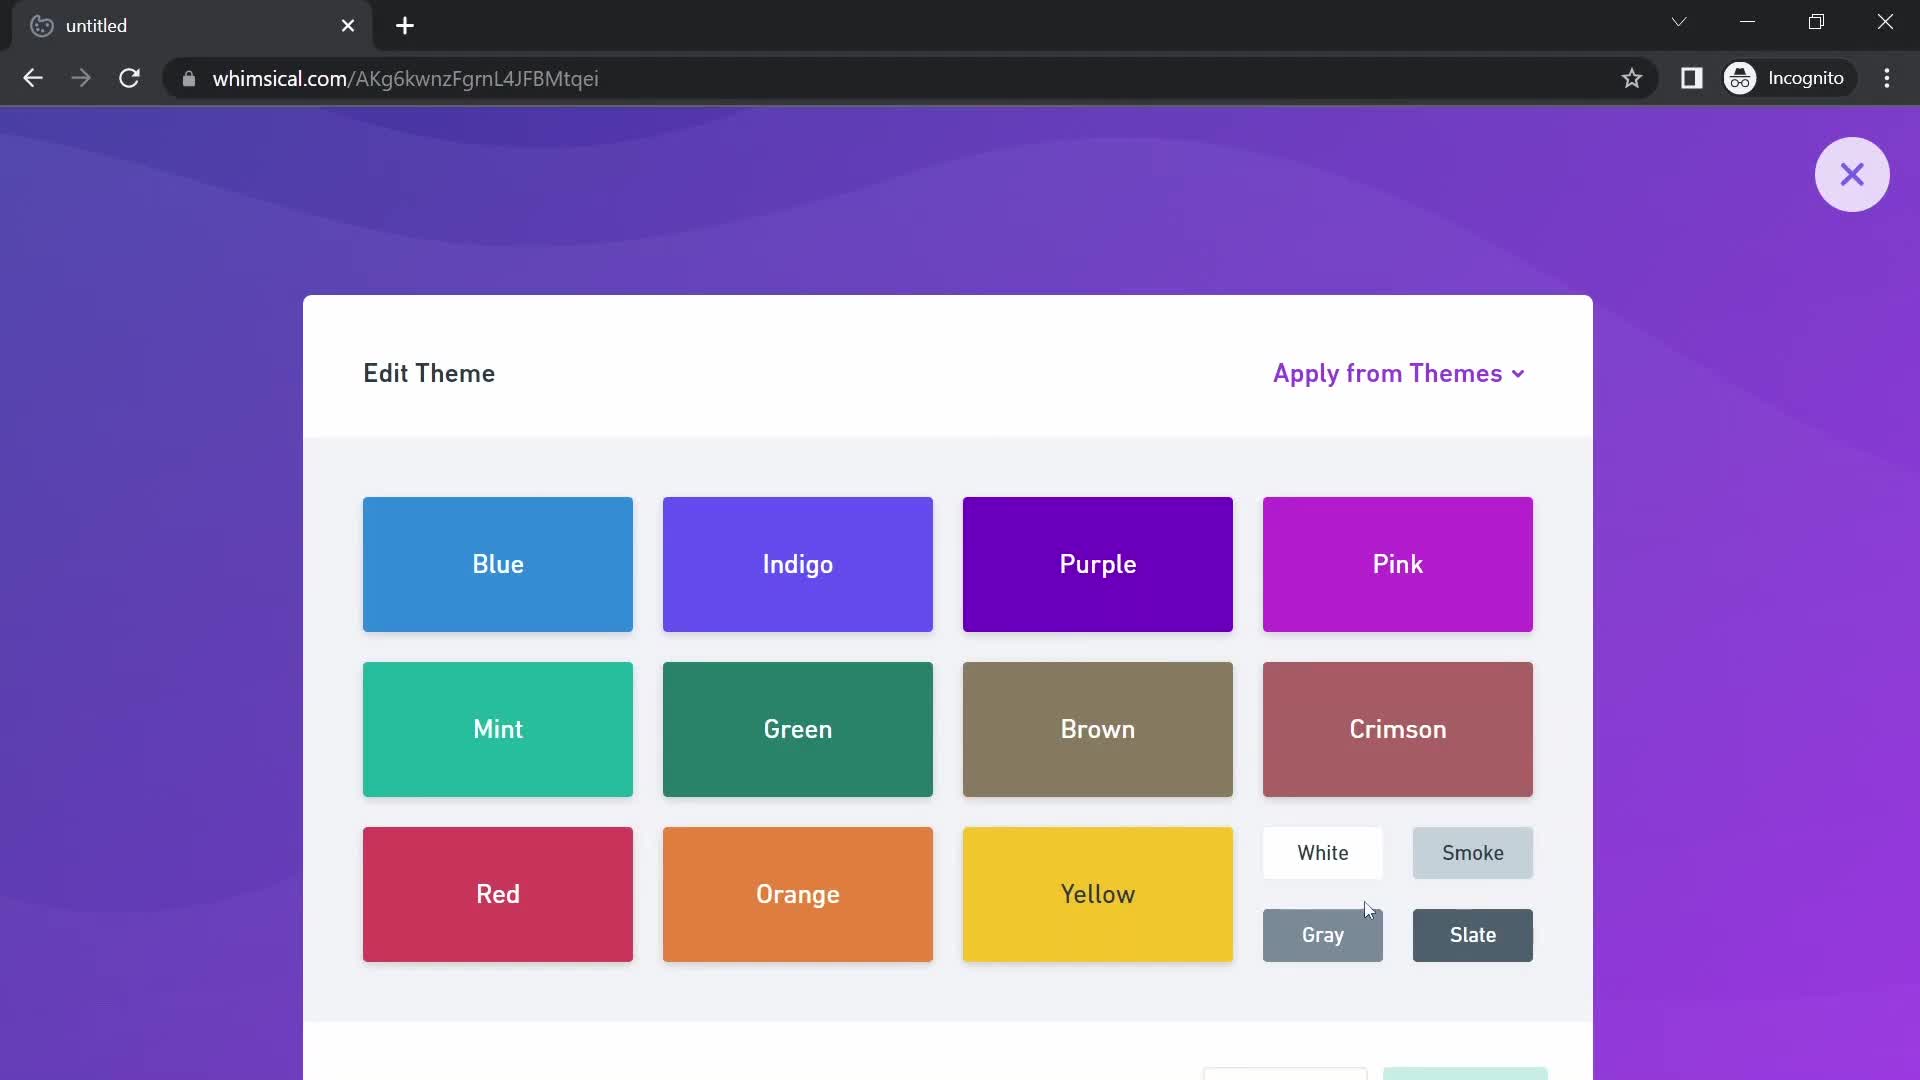Select the Yellow theme color
The height and width of the screenshot is (1080, 1920).
(1098, 893)
